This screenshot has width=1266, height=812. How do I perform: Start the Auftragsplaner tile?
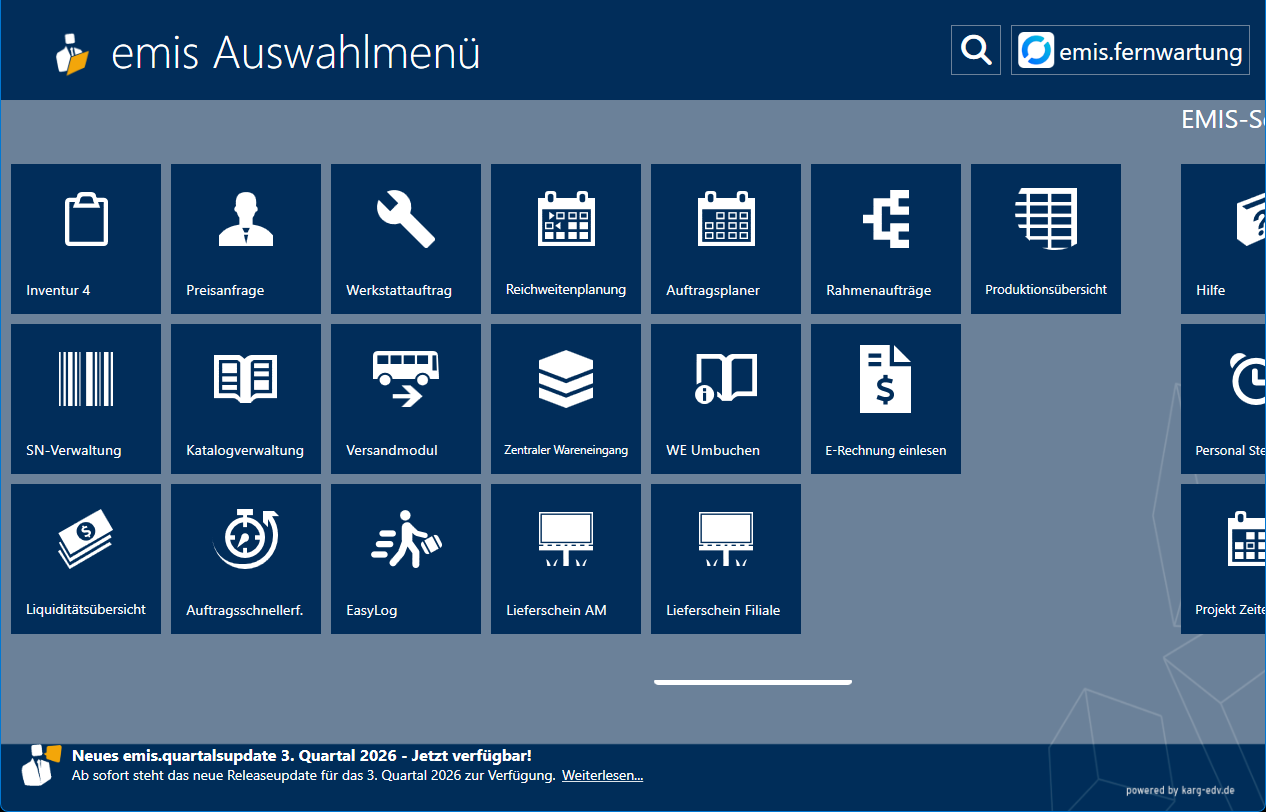(726, 239)
